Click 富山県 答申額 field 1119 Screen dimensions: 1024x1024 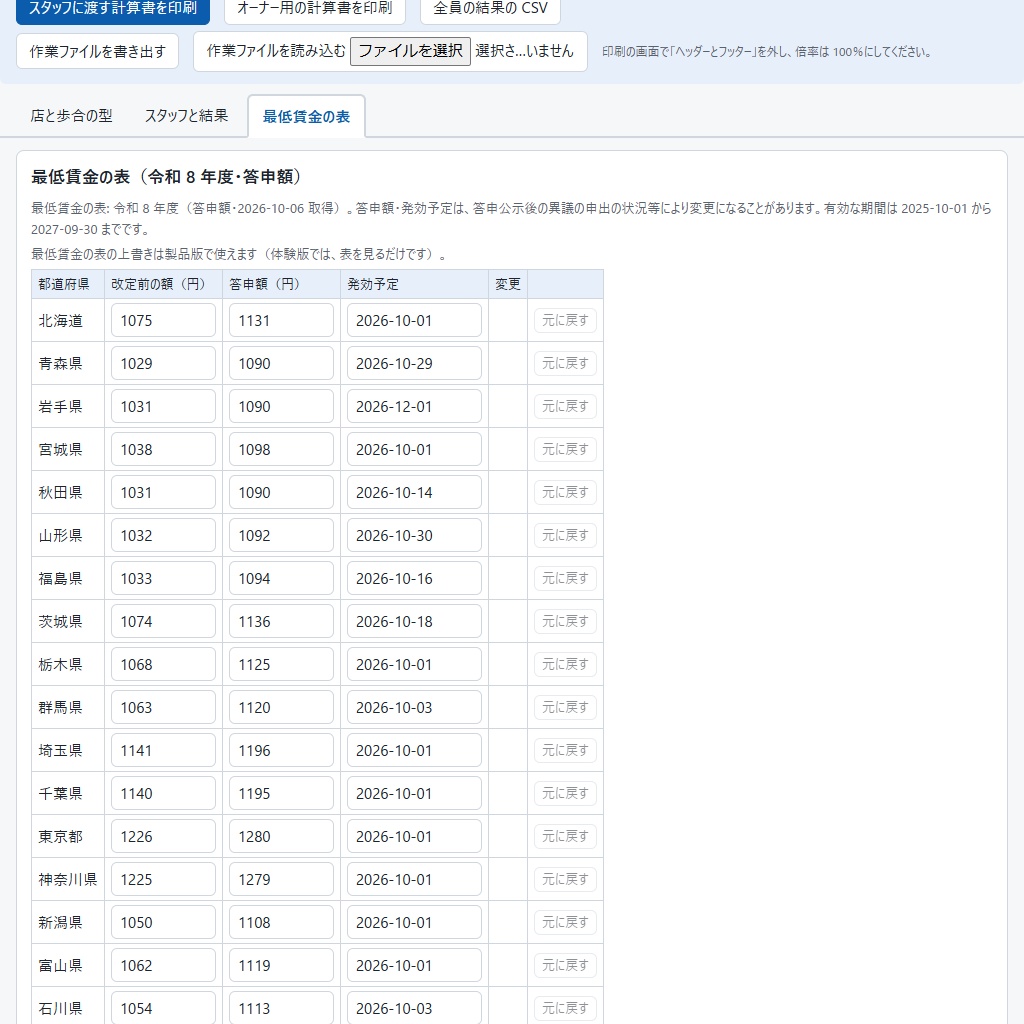click(281, 965)
